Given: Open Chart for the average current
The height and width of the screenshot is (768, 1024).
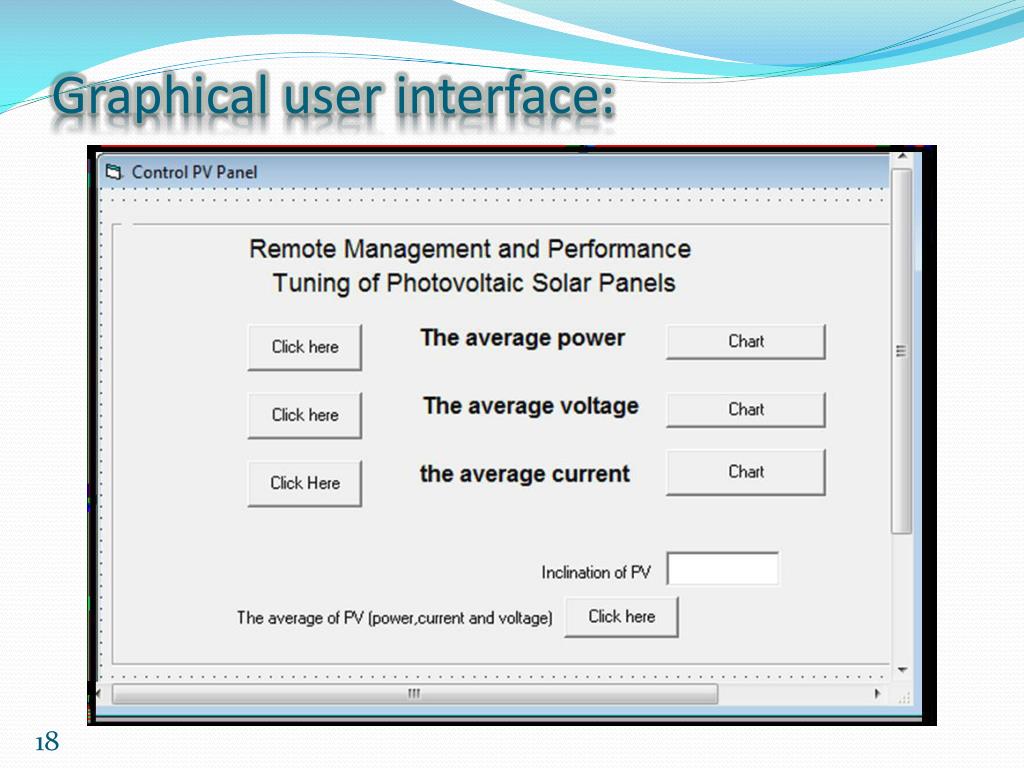Looking at the screenshot, I should (x=746, y=472).
